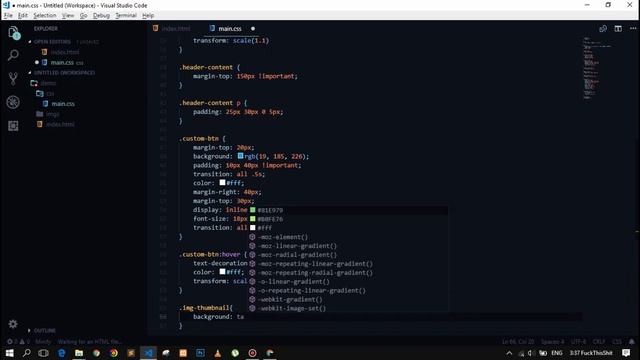Screen dimensions: 640x360
Task: Open Source Control view in activity bar
Action: click(x=13, y=78)
